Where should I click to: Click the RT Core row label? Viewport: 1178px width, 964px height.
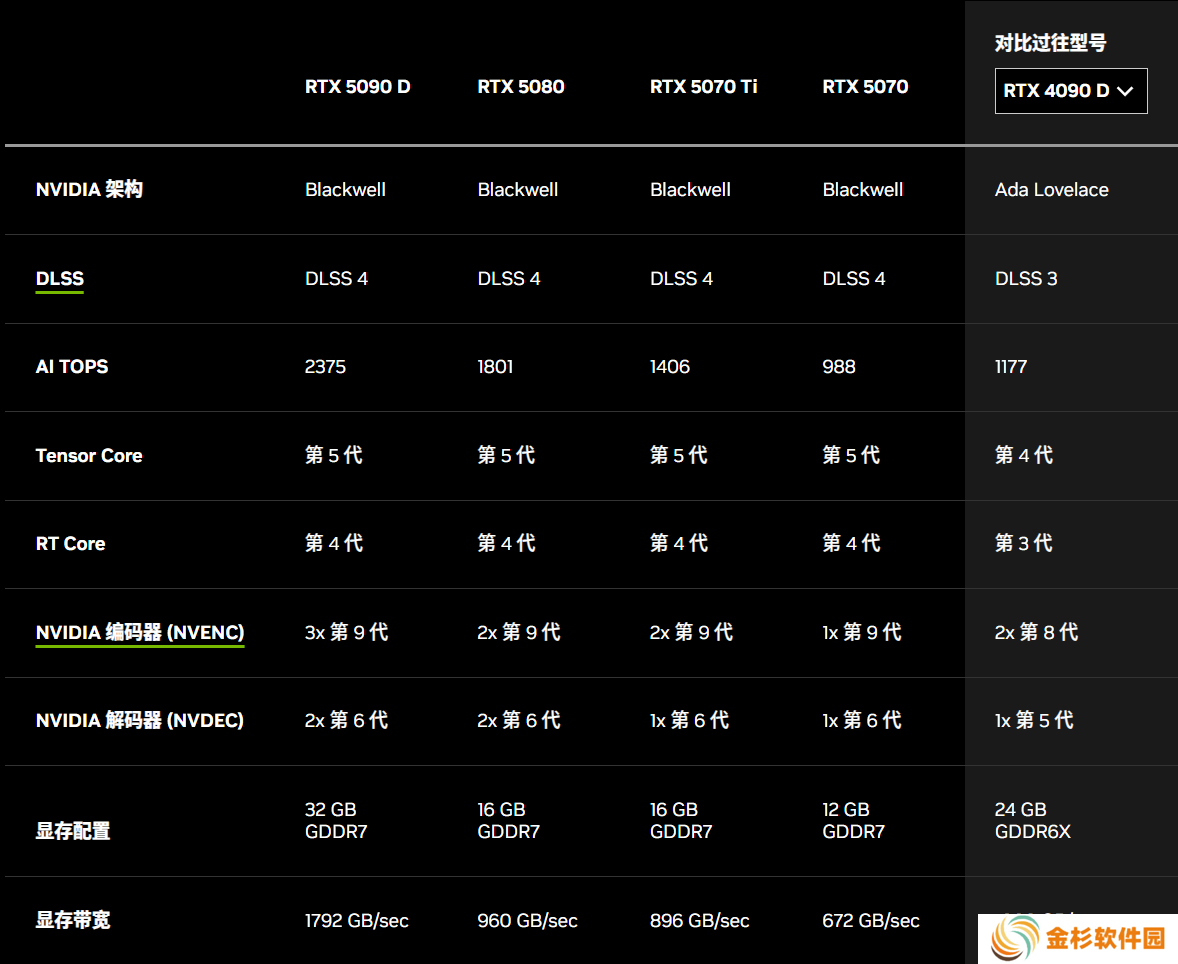(71, 544)
